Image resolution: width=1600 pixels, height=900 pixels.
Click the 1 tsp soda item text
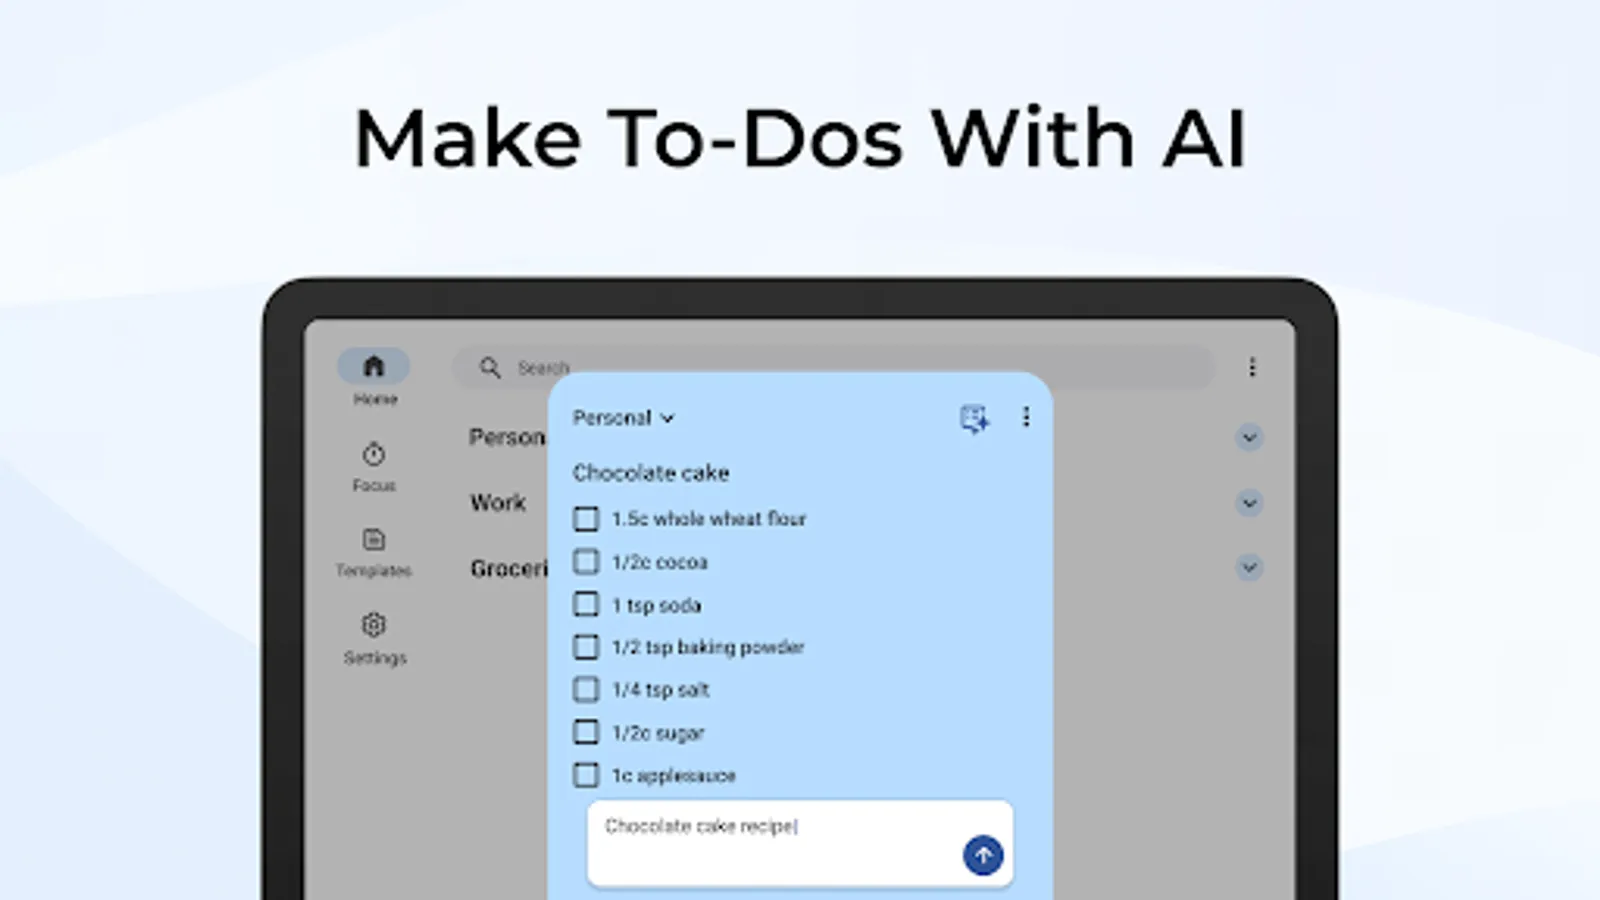pos(656,605)
